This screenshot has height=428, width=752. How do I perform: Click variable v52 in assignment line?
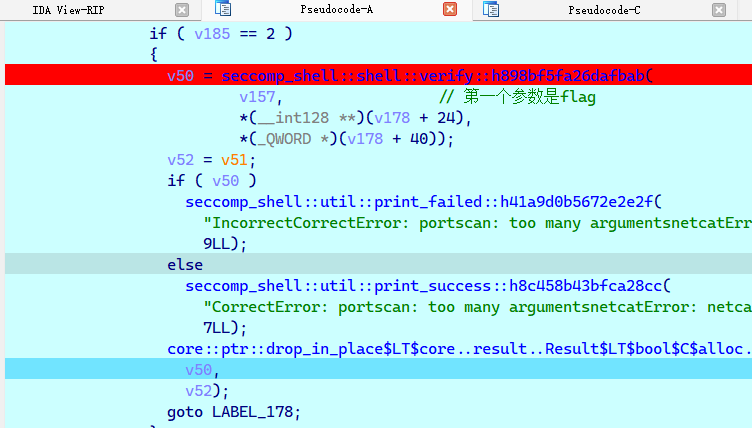click(180, 160)
